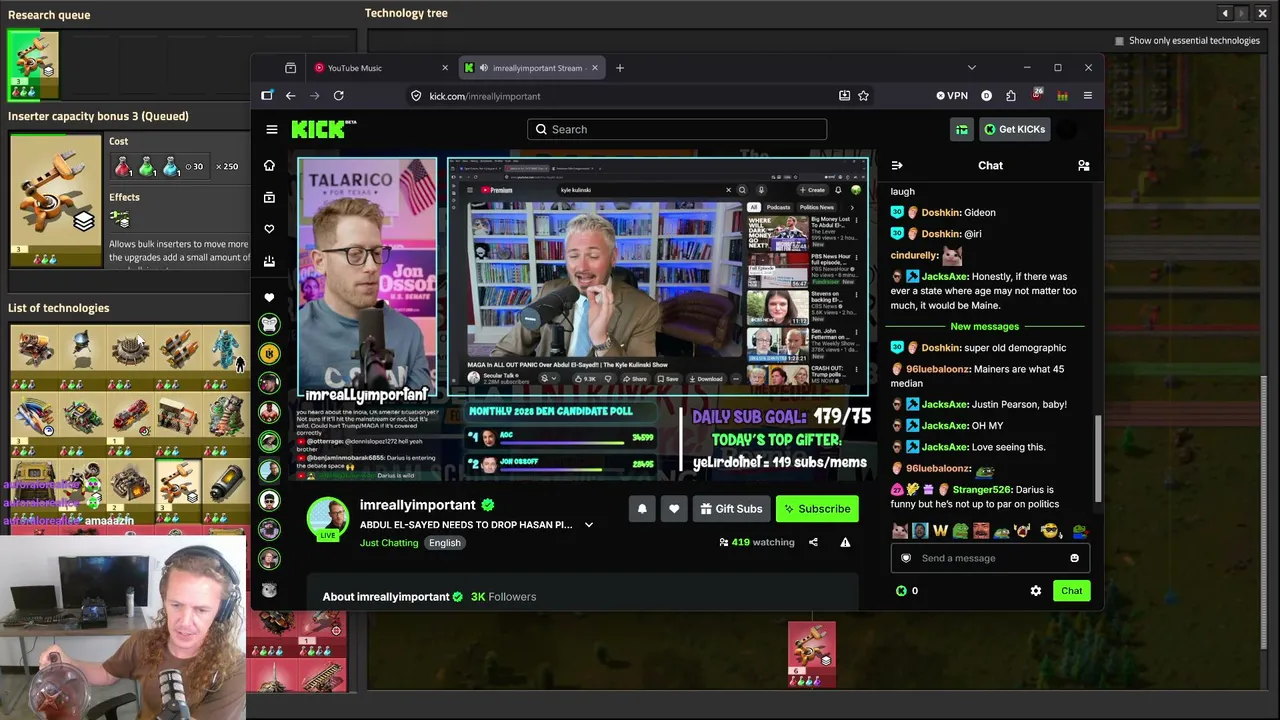The image size is (1280, 720).
Task: Click the Doshkin username on the Gideon message
Action: (x=941, y=213)
